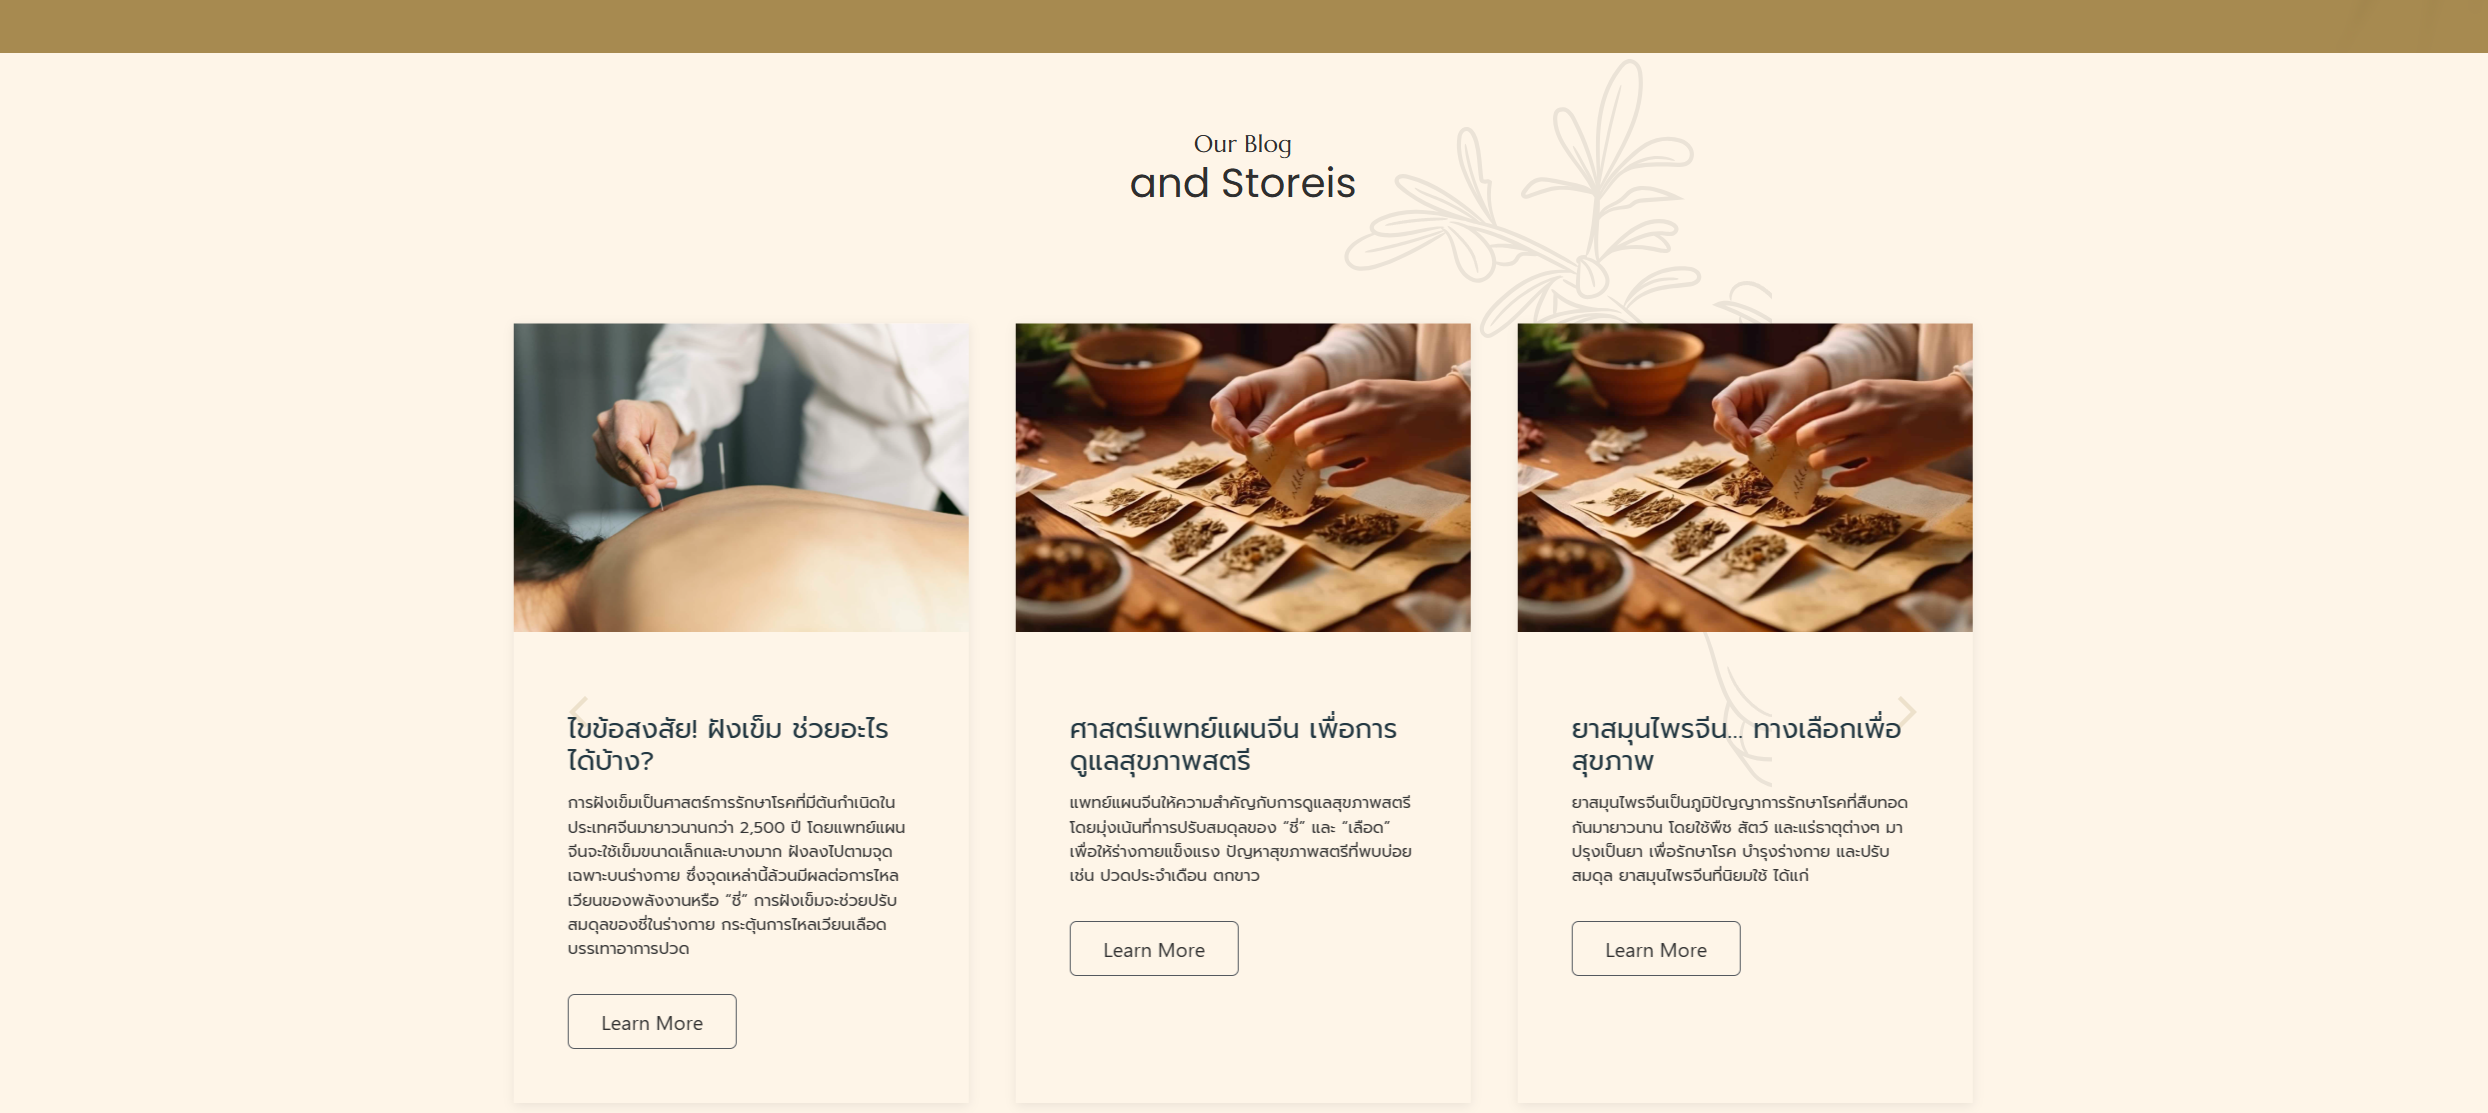Click the blank area below the third card's Learn More button
The height and width of the screenshot is (1113, 2488).
1745,1040
